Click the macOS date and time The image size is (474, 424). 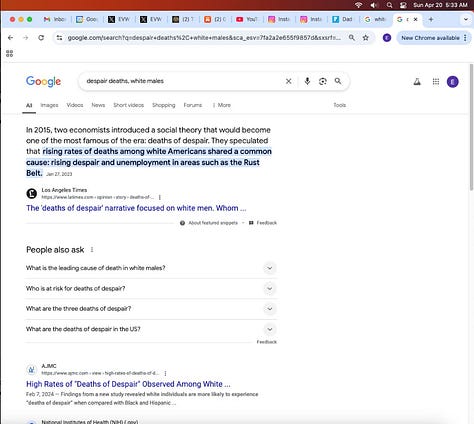pyautogui.click(x=440, y=5)
